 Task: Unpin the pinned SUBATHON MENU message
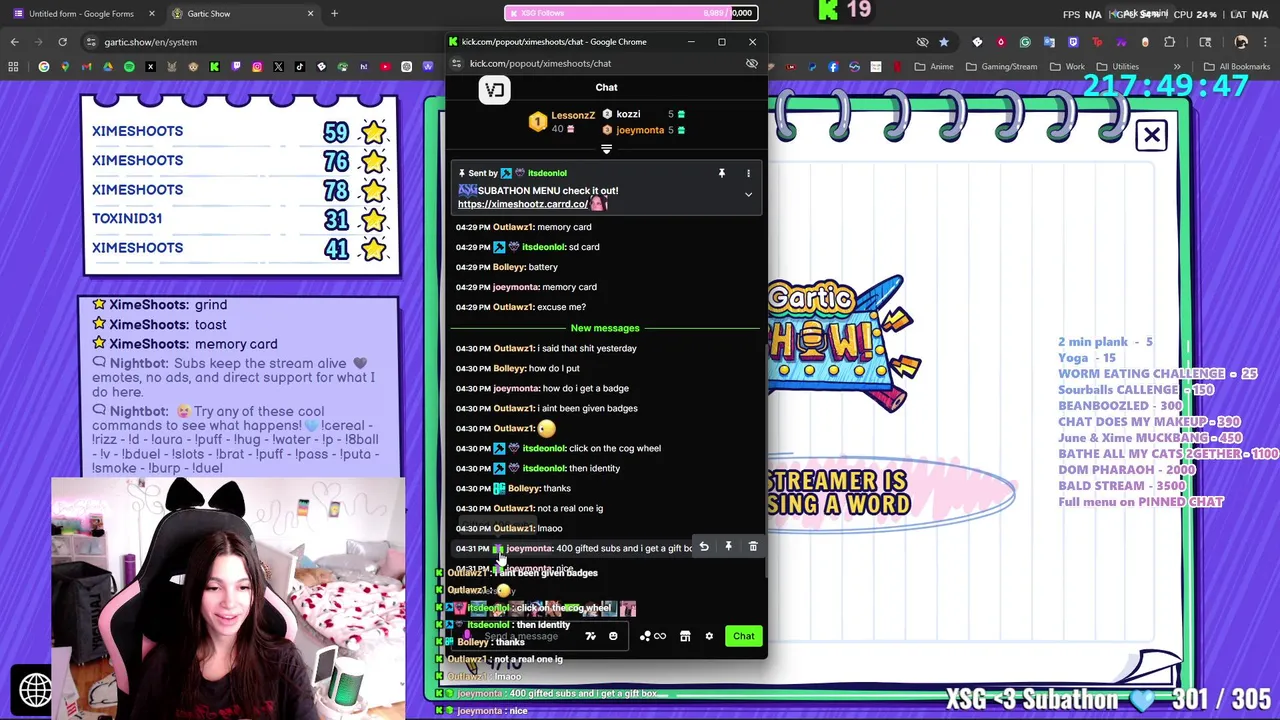pyautogui.click(x=721, y=173)
